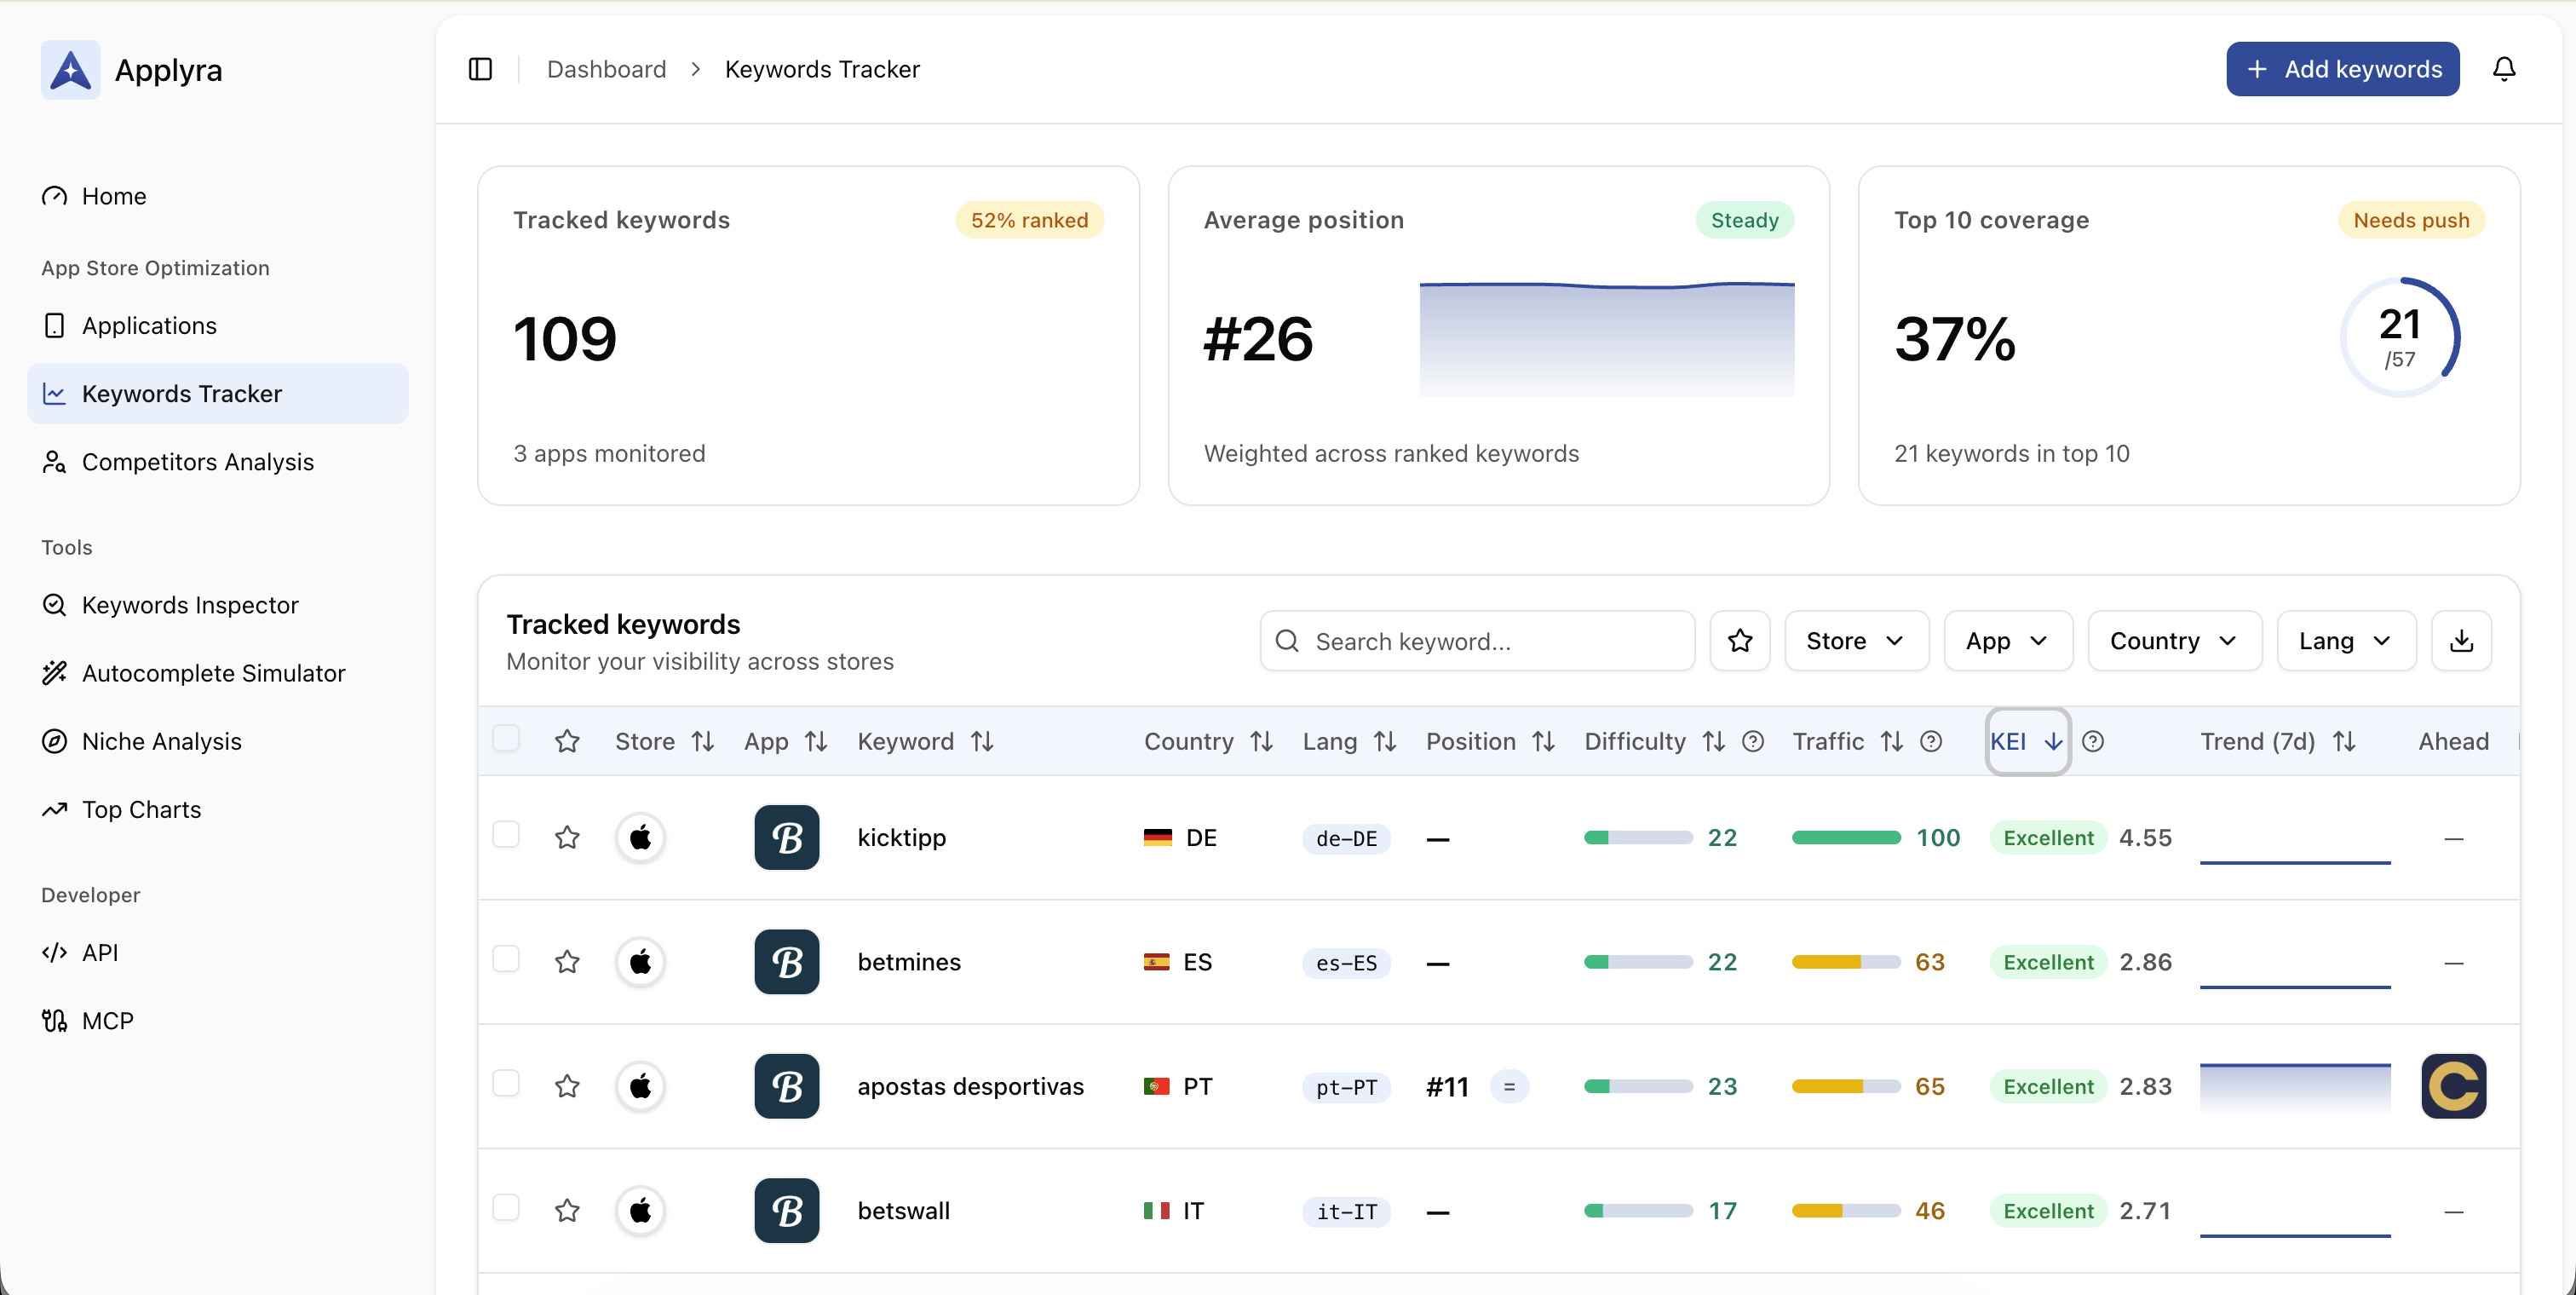Click the magnifier icon in search box

[1288, 641]
